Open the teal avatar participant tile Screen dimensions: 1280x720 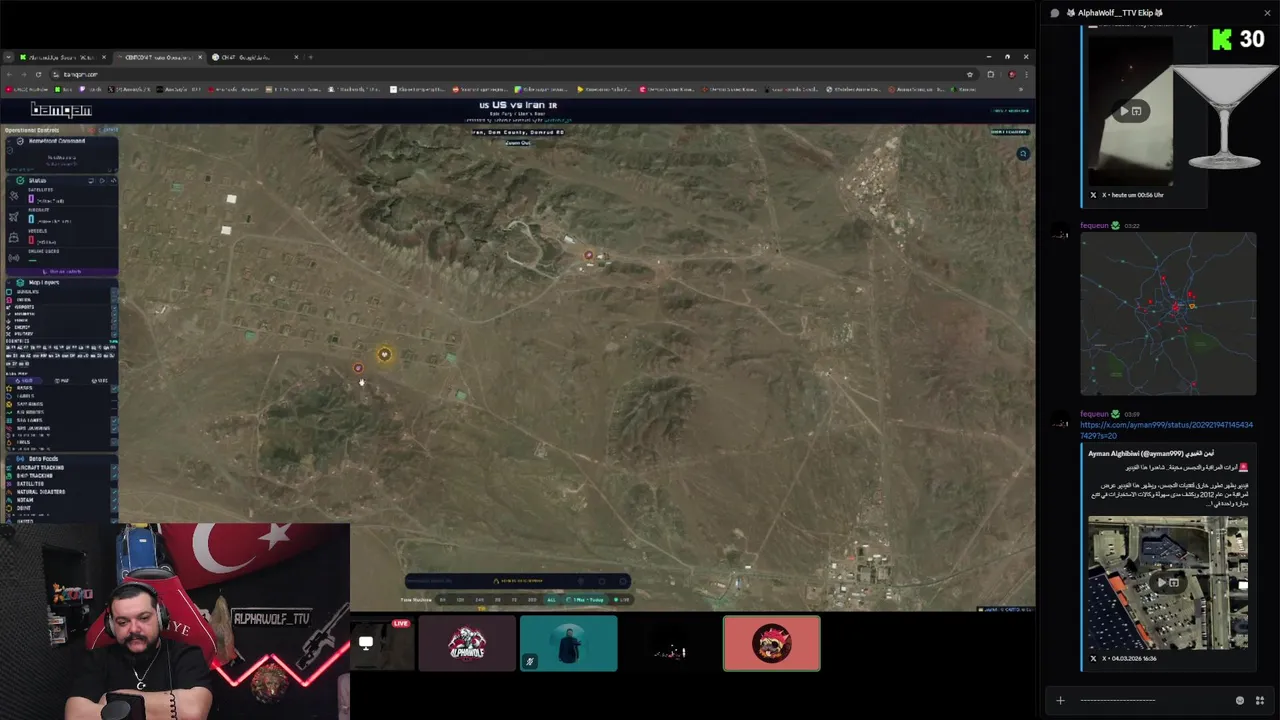click(x=568, y=643)
